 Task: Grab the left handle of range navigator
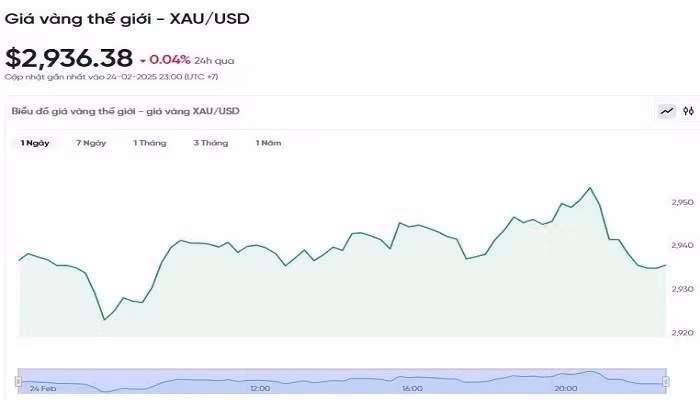pos(18,379)
